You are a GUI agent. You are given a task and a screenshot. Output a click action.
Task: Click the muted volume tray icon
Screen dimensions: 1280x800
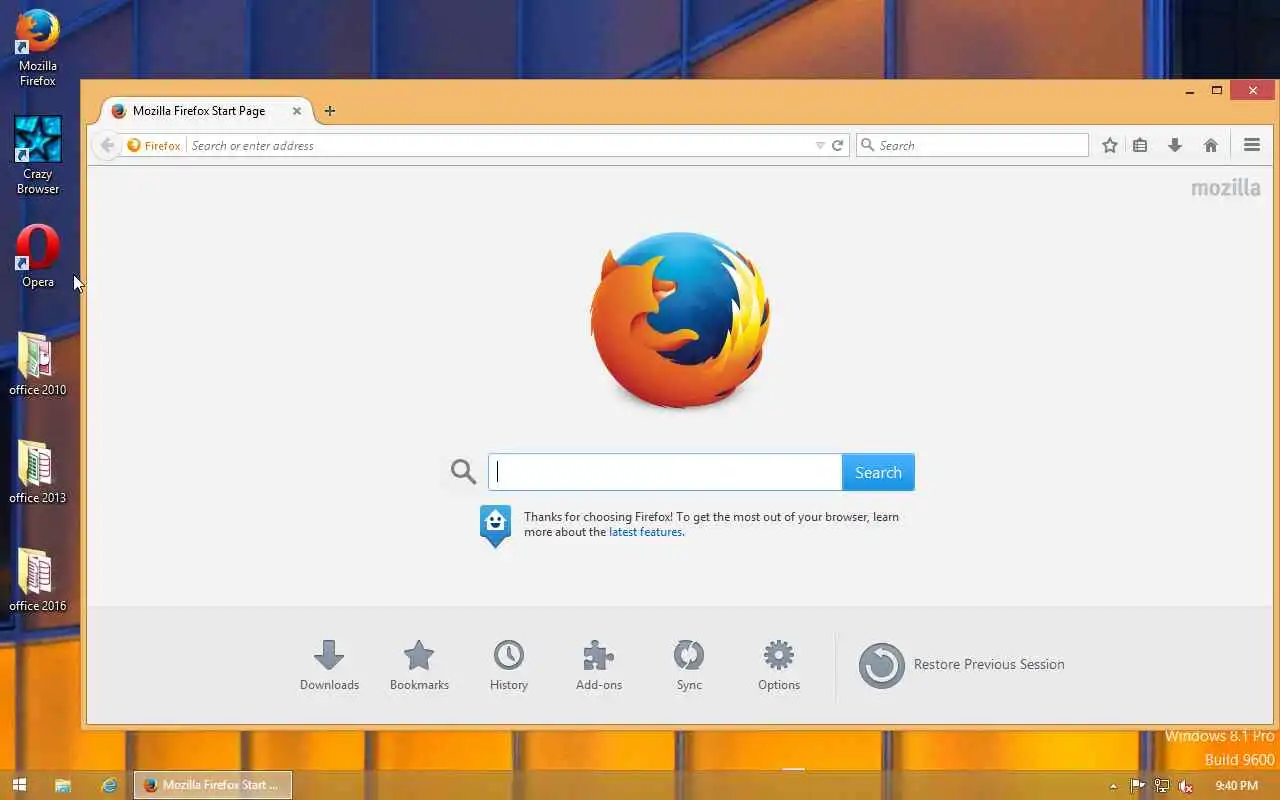click(1186, 786)
